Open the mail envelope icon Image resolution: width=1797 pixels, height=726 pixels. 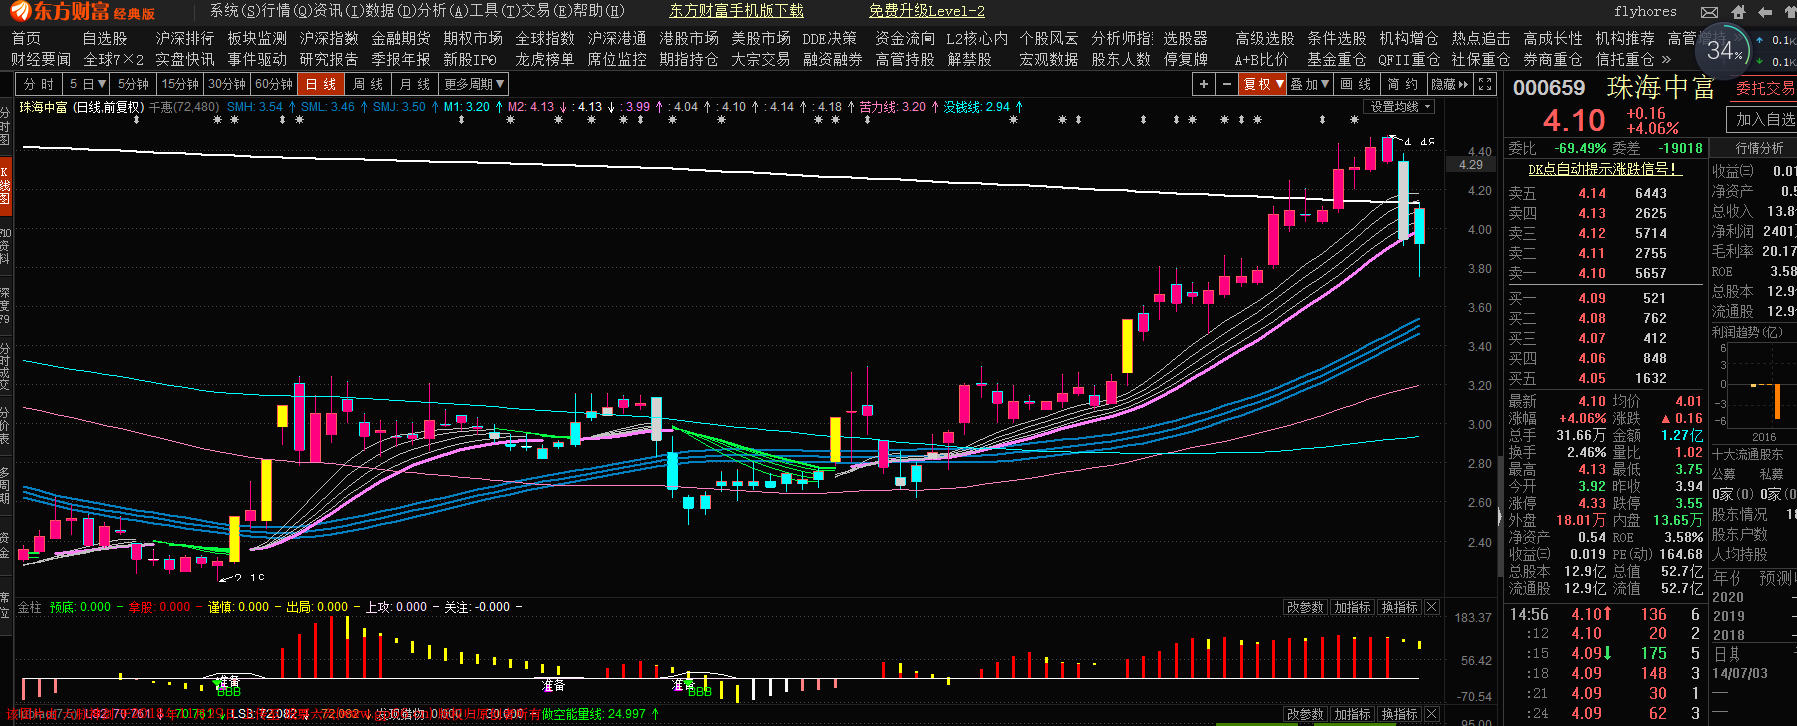pyautogui.click(x=1709, y=12)
